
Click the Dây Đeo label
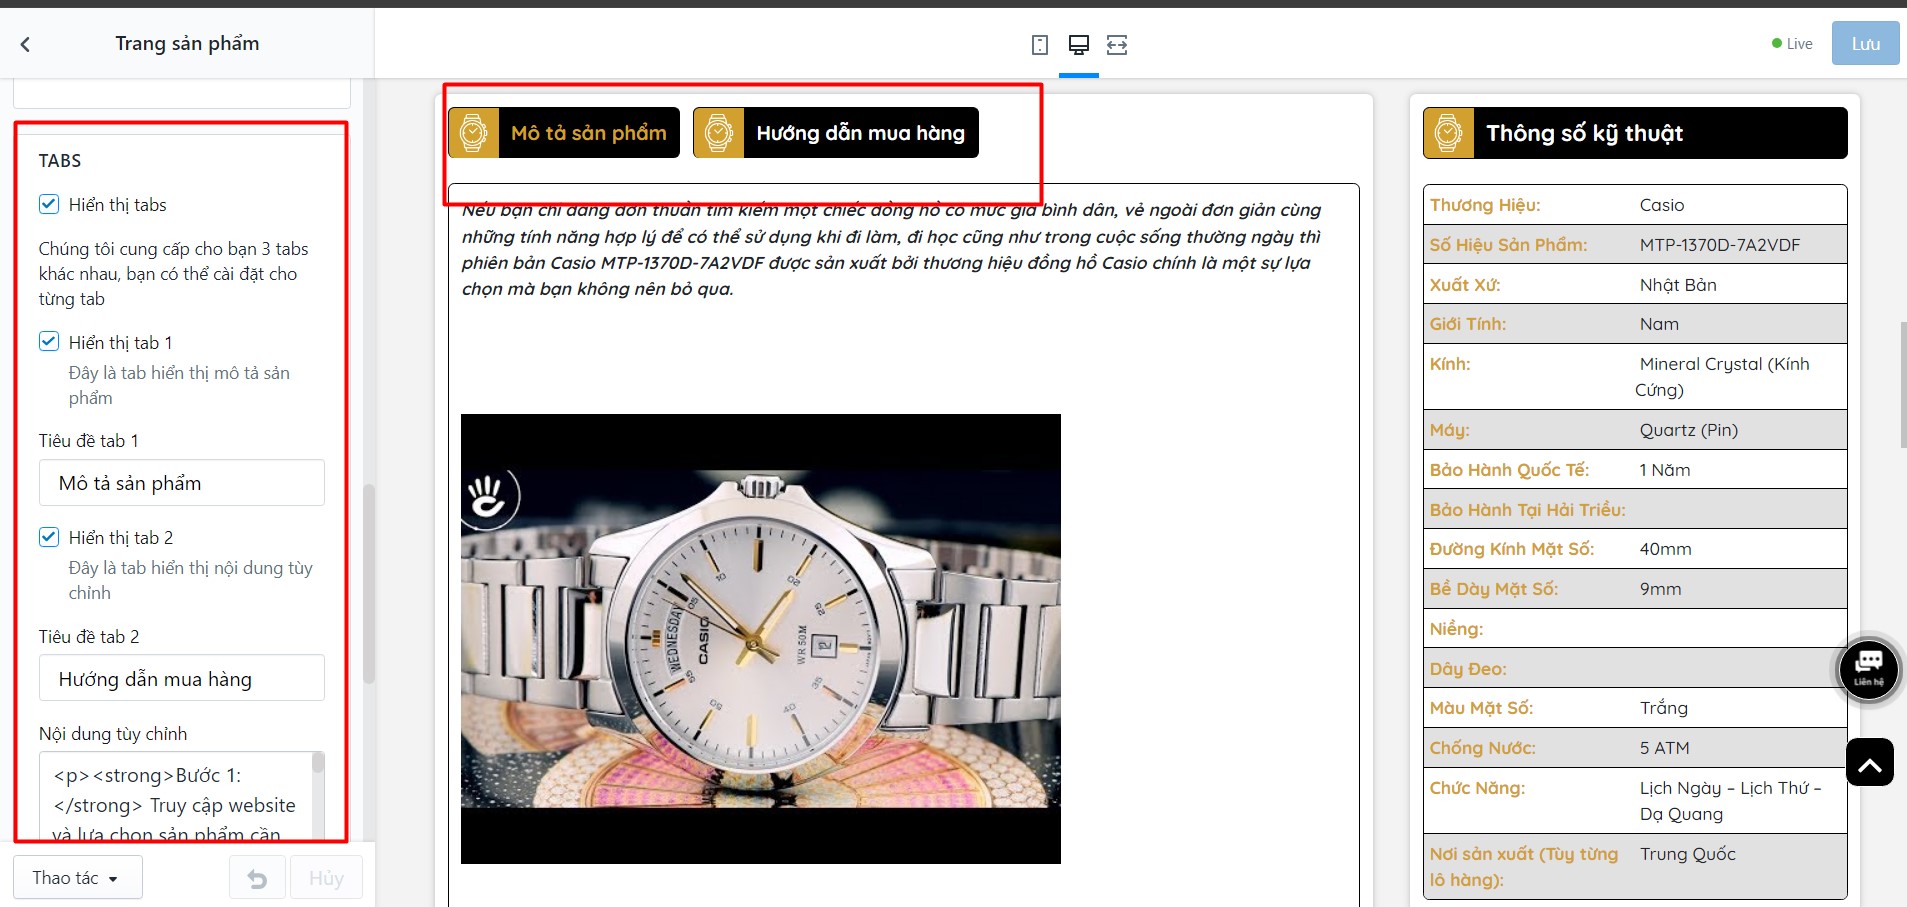[x=1468, y=669]
